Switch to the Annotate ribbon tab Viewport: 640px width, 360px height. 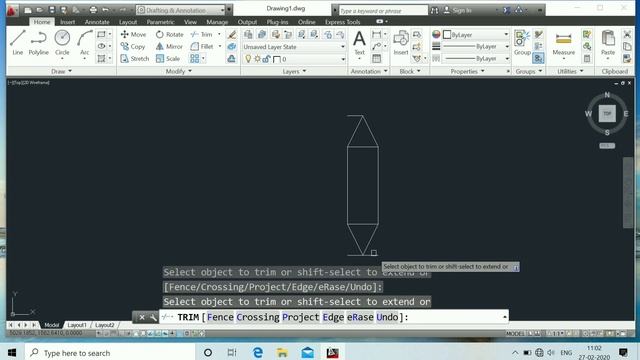(x=97, y=22)
